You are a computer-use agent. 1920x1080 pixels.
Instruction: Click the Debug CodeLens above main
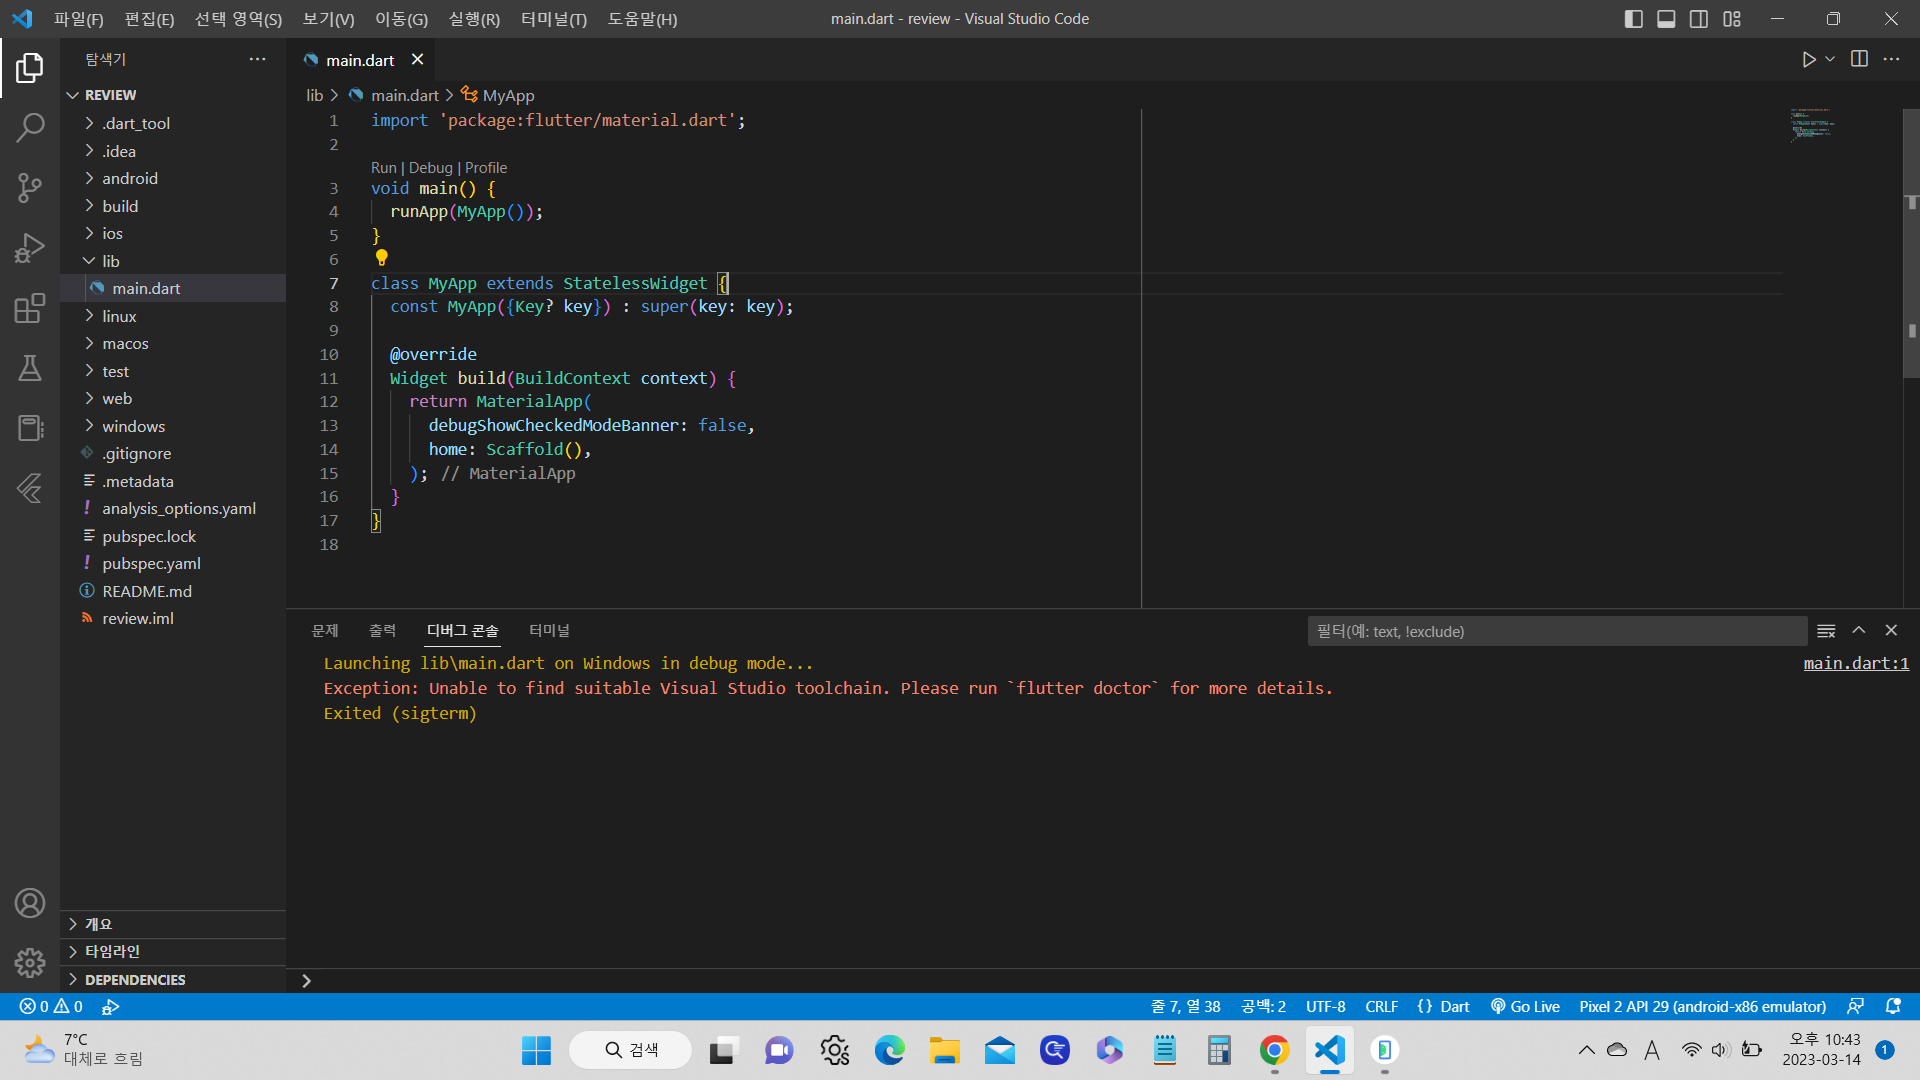pos(431,168)
